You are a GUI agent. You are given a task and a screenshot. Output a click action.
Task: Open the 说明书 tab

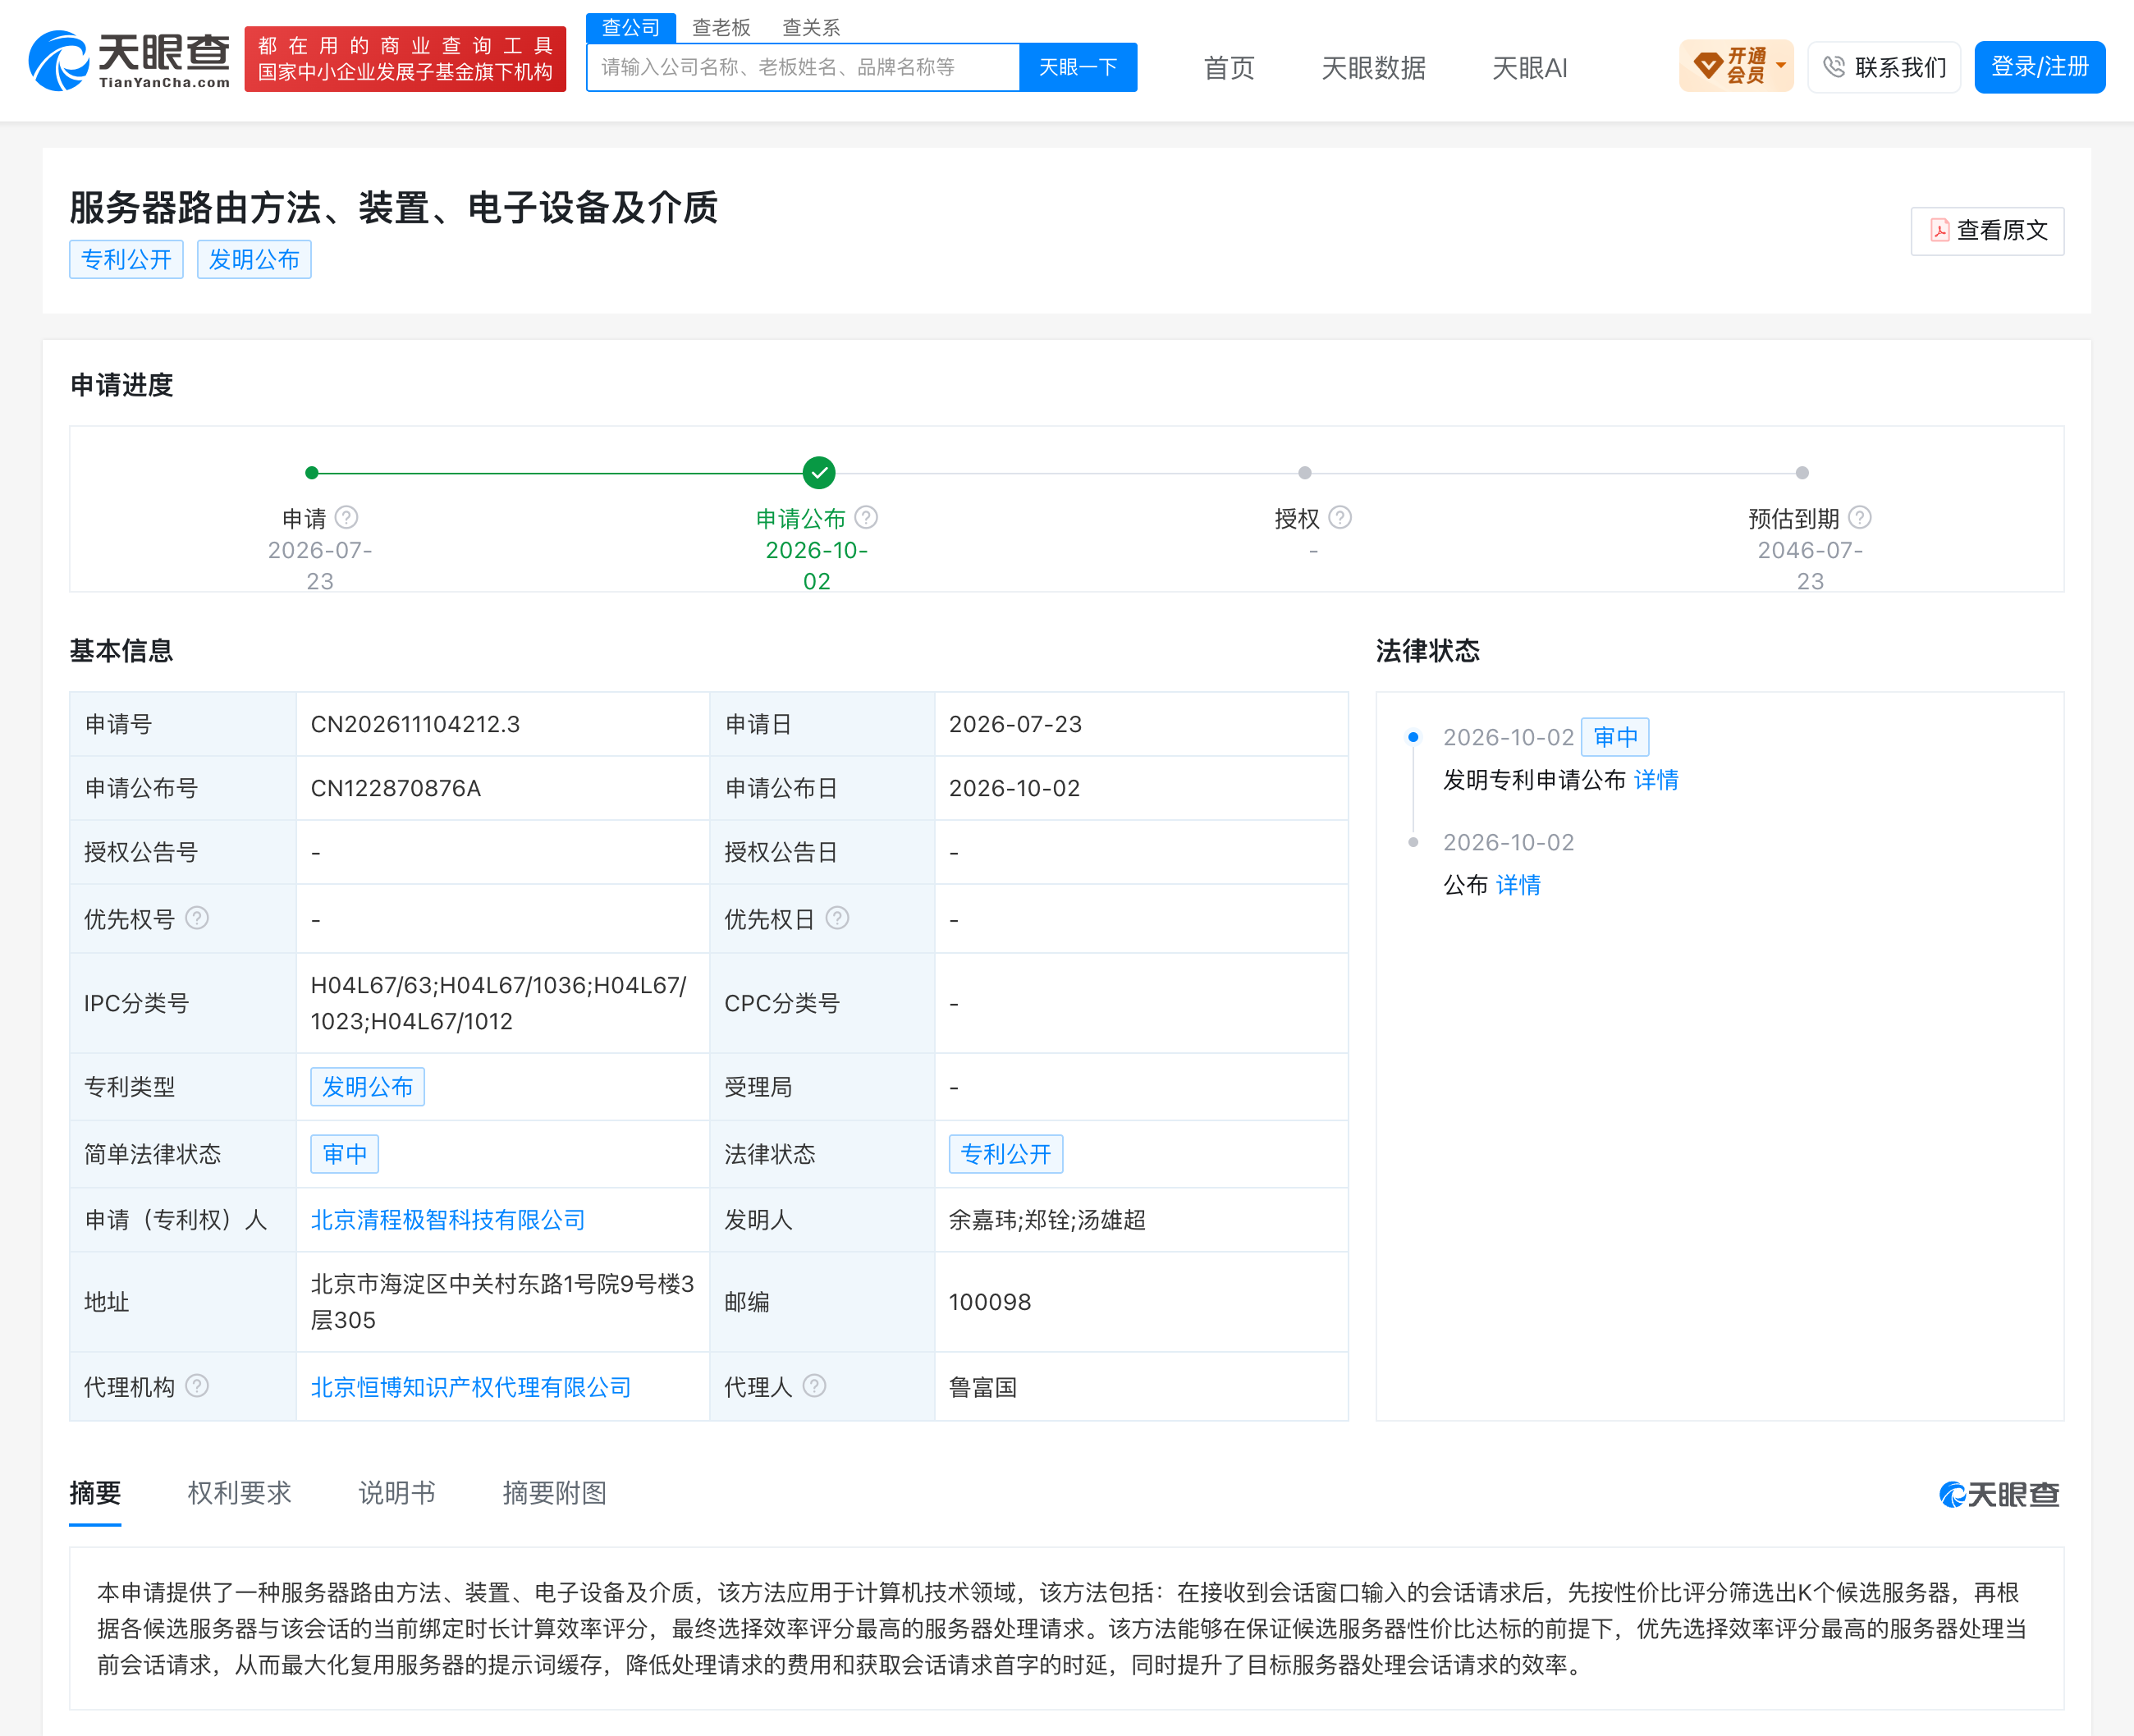click(397, 1493)
